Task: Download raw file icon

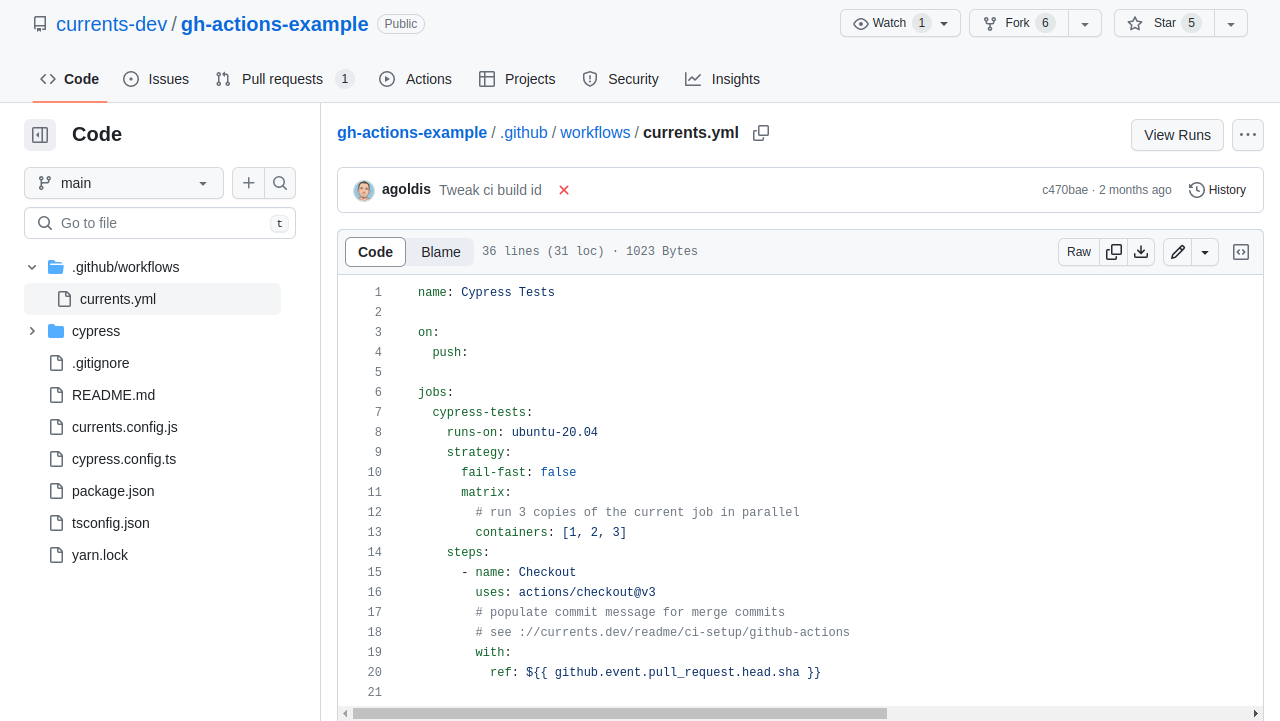Action: coord(1141,252)
